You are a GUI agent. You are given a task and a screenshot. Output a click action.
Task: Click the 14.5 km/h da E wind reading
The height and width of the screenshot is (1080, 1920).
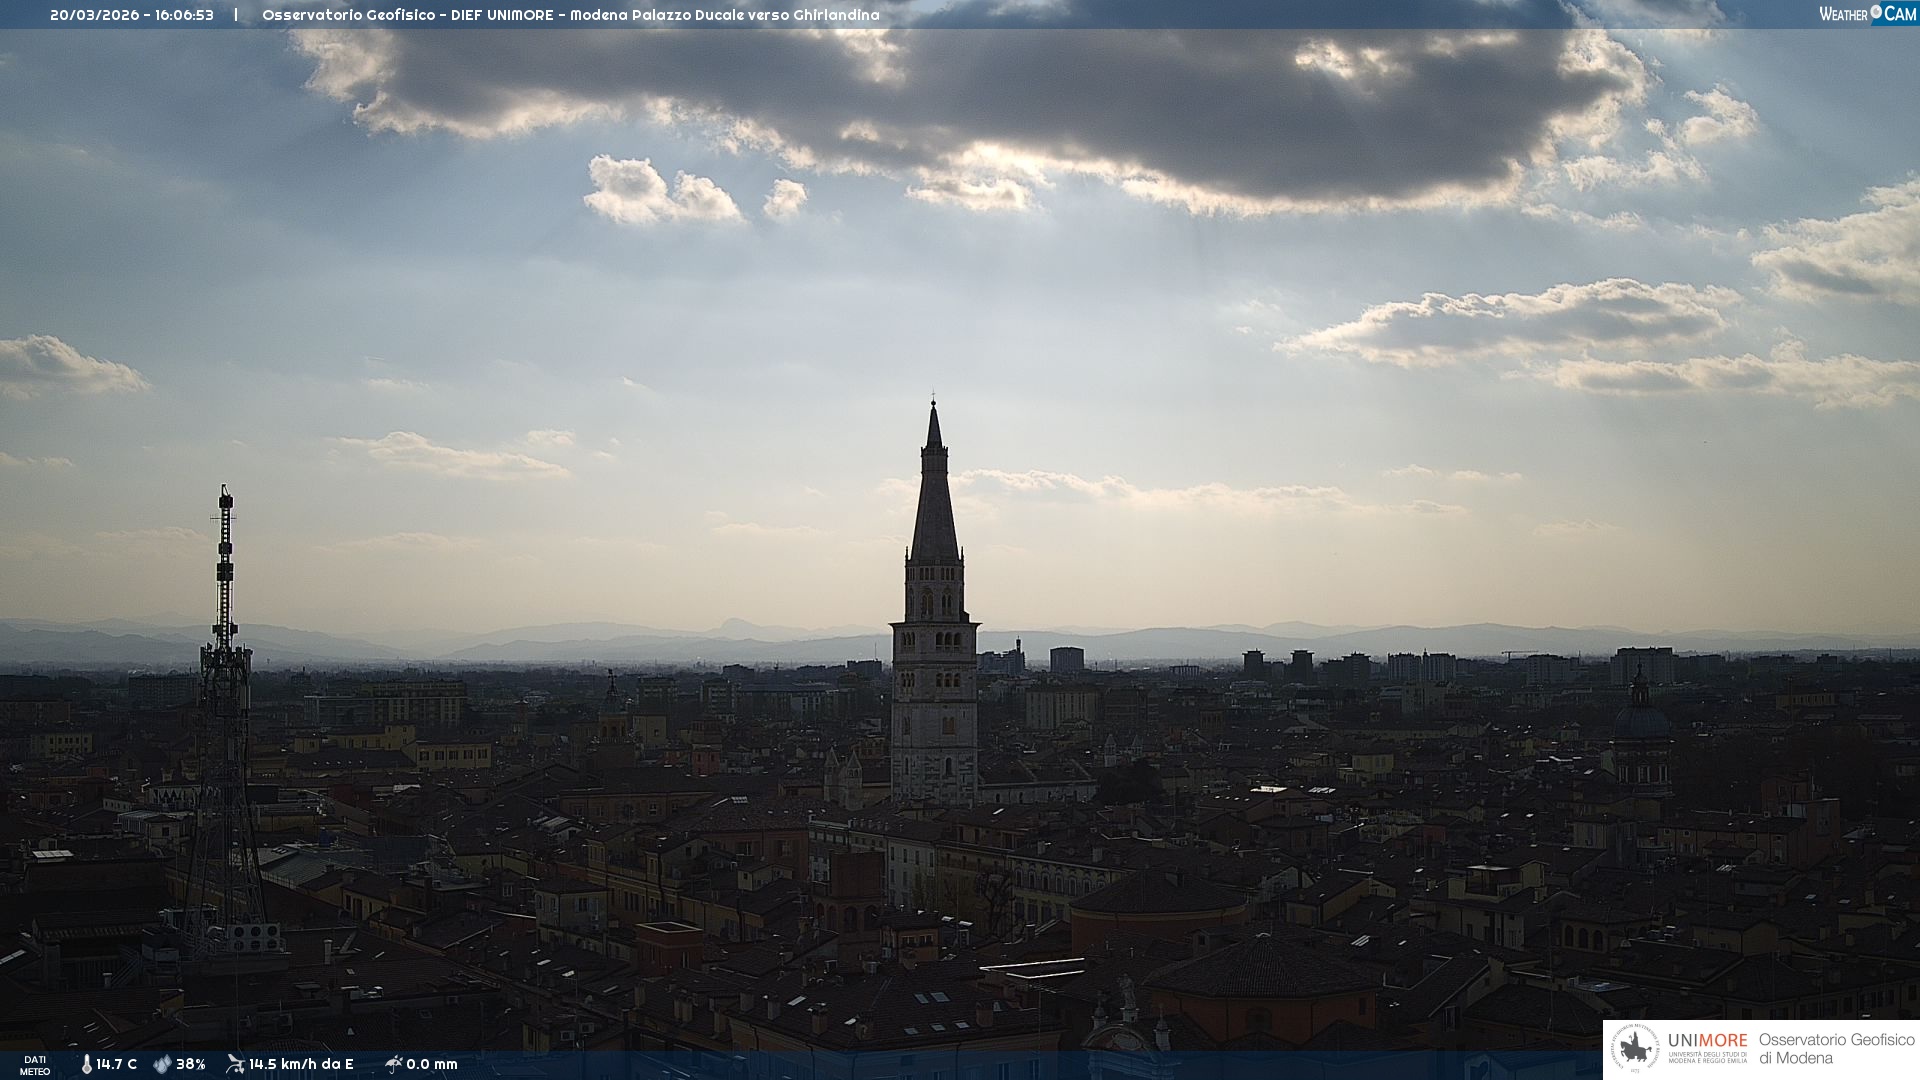point(301,1064)
